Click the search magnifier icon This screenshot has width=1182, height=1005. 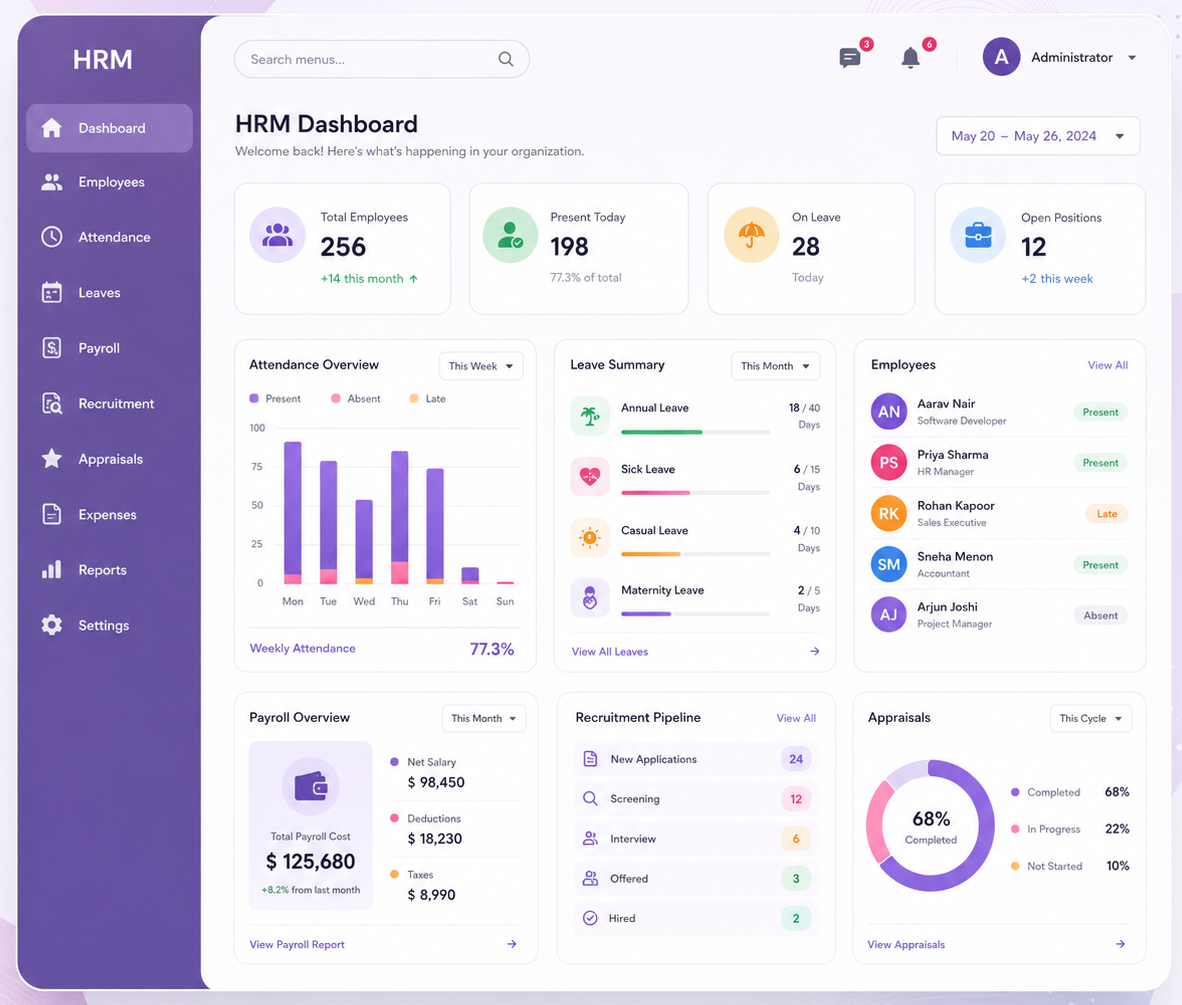point(506,59)
